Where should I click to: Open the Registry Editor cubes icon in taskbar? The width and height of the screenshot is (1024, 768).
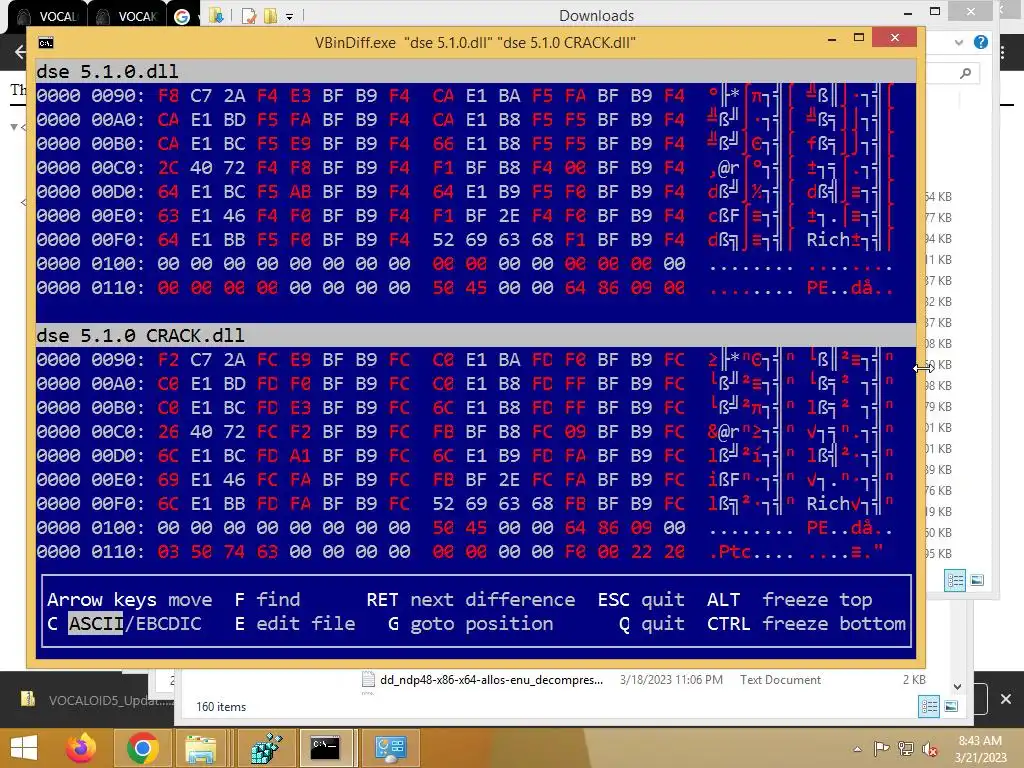coord(266,748)
